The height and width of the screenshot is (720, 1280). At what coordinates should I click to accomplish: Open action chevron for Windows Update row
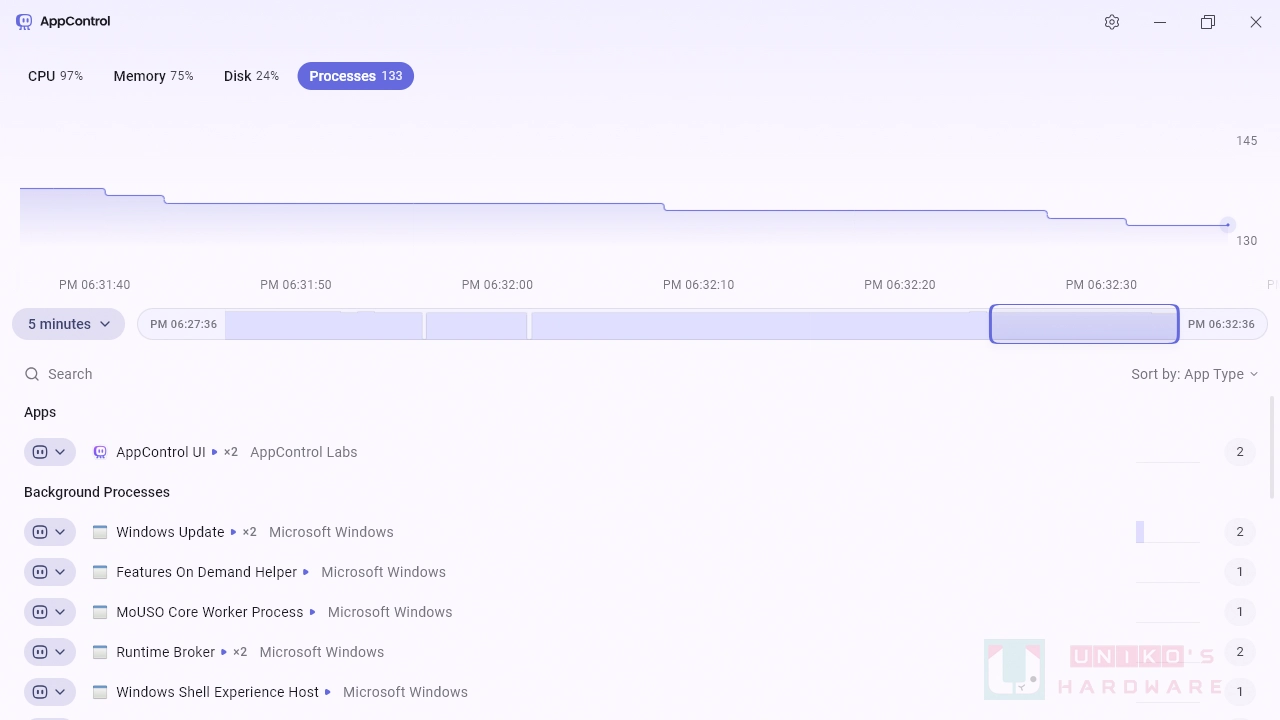[60, 532]
